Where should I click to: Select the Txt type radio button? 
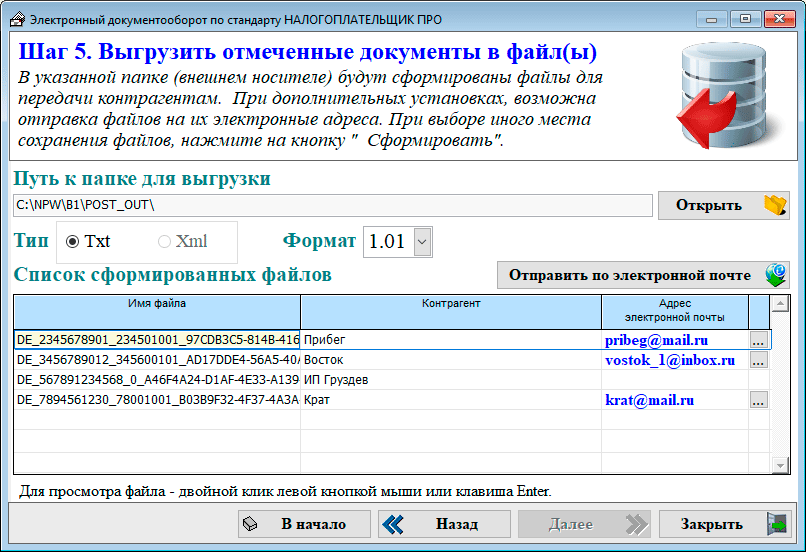click(72, 242)
